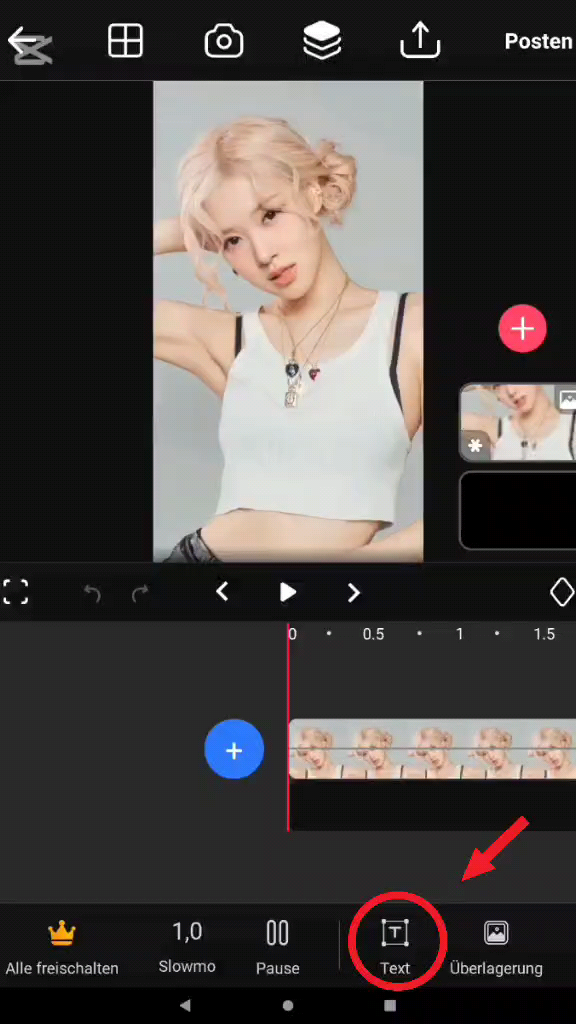Screen dimensions: 576x1024
Task: Tap the camera snapshot icon
Action: tap(224, 42)
